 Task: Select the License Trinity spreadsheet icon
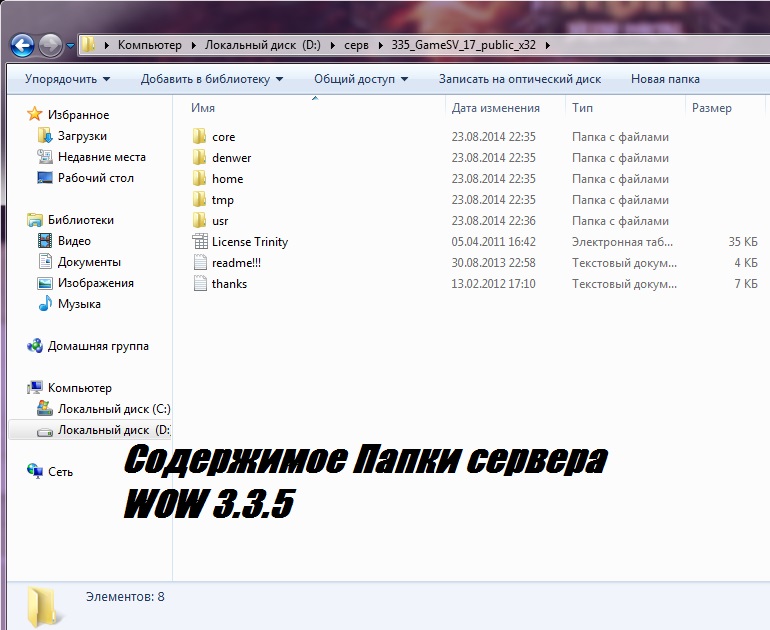click(x=200, y=242)
